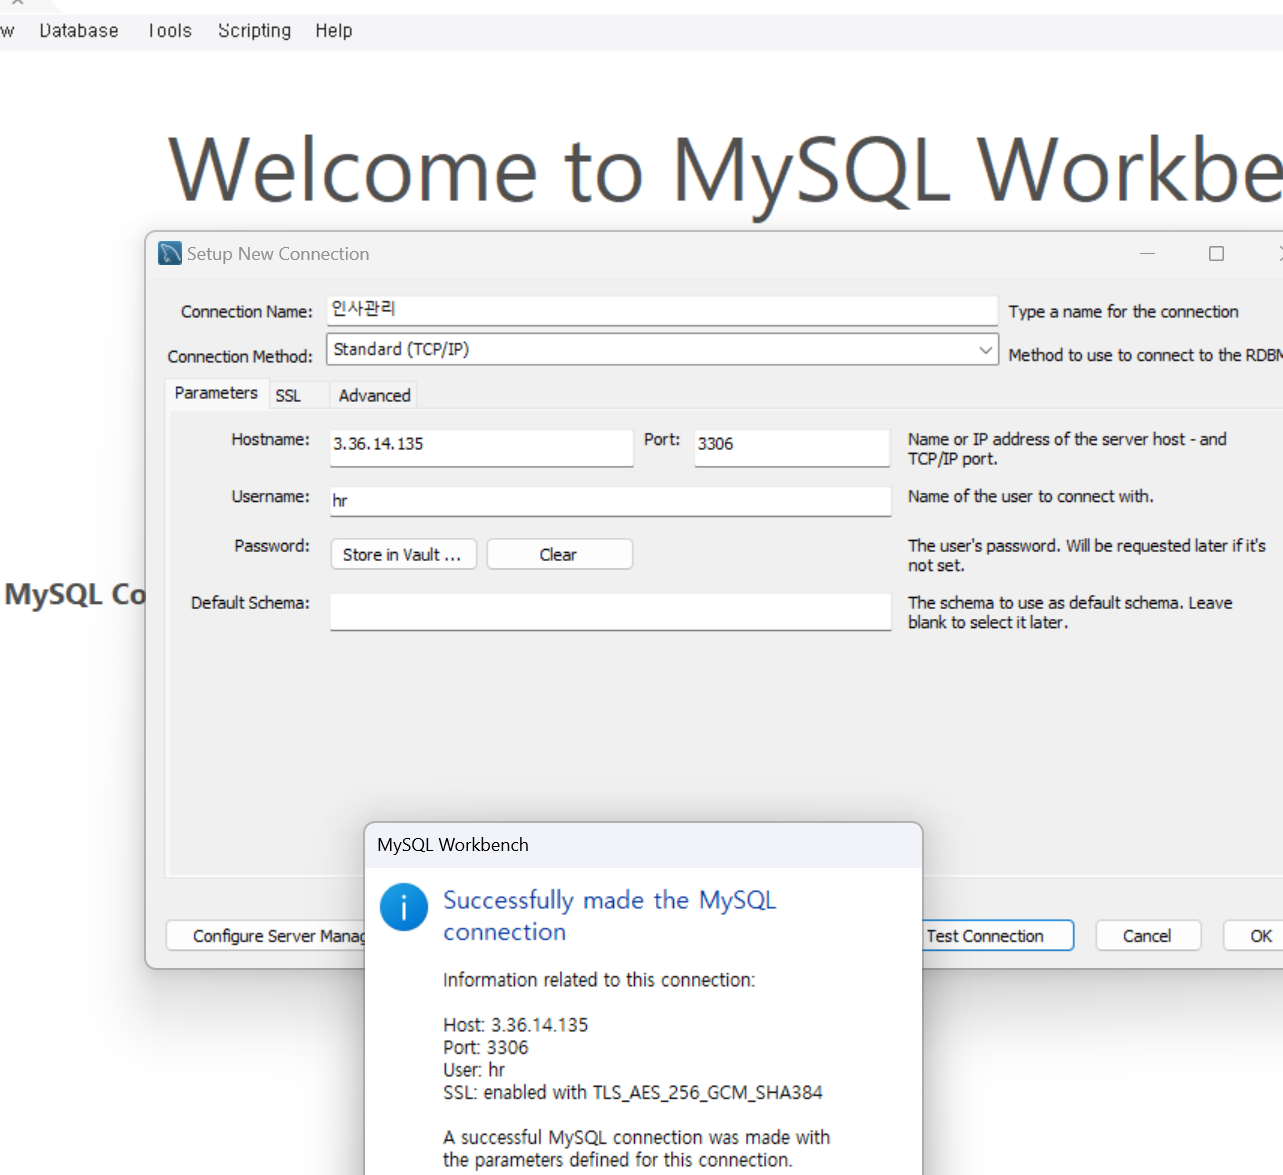Click 'Host: 3.36.14.135' text in popup
Screen dimensions: 1283x1175
pyautogui.click(x=516, y=1025)
